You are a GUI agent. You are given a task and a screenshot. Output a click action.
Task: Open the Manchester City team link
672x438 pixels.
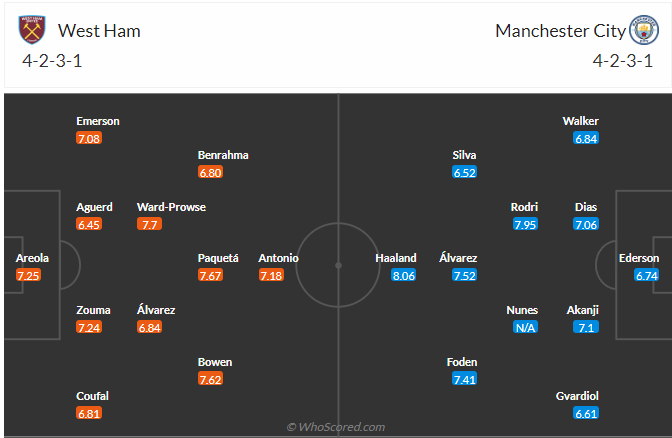point(560,31)
